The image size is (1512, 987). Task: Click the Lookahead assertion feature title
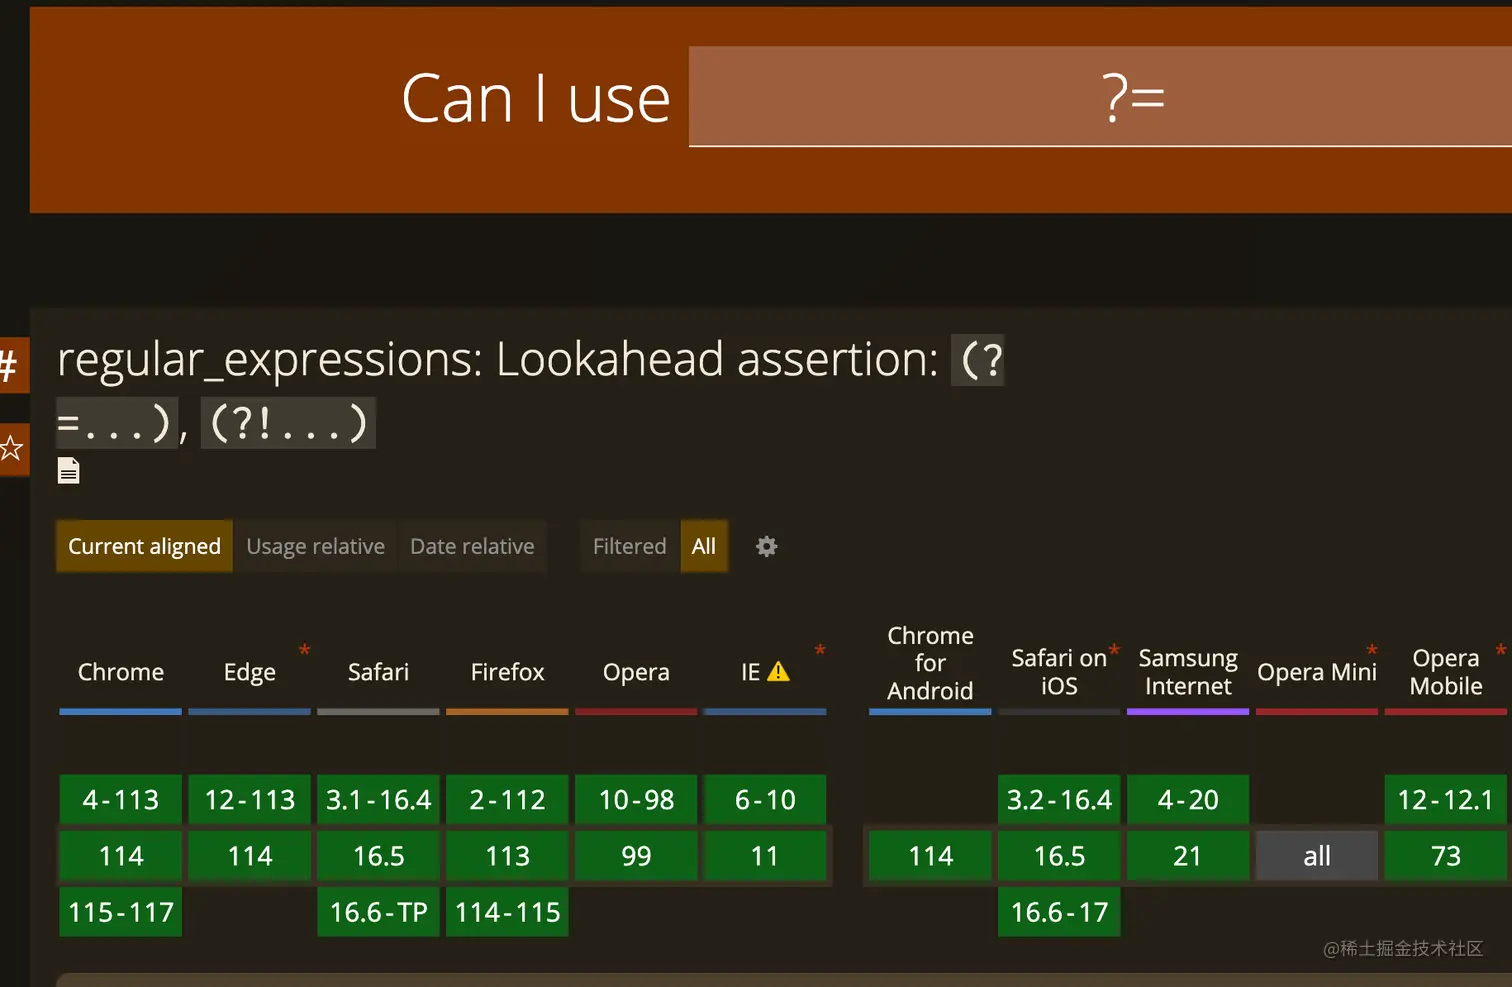[x=530, y=390]
